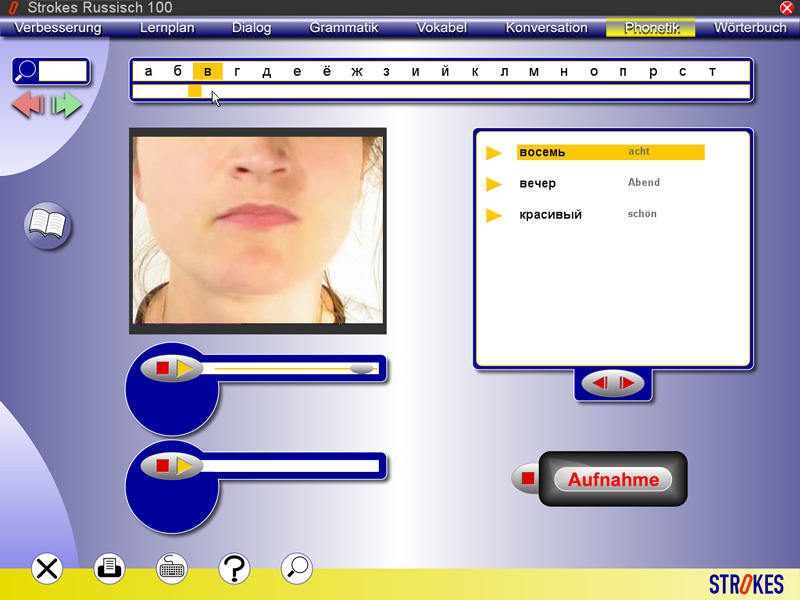Viewport: 800px width, 600px height.
Task: Open the Lernplan section
Action: pos(167,28)
